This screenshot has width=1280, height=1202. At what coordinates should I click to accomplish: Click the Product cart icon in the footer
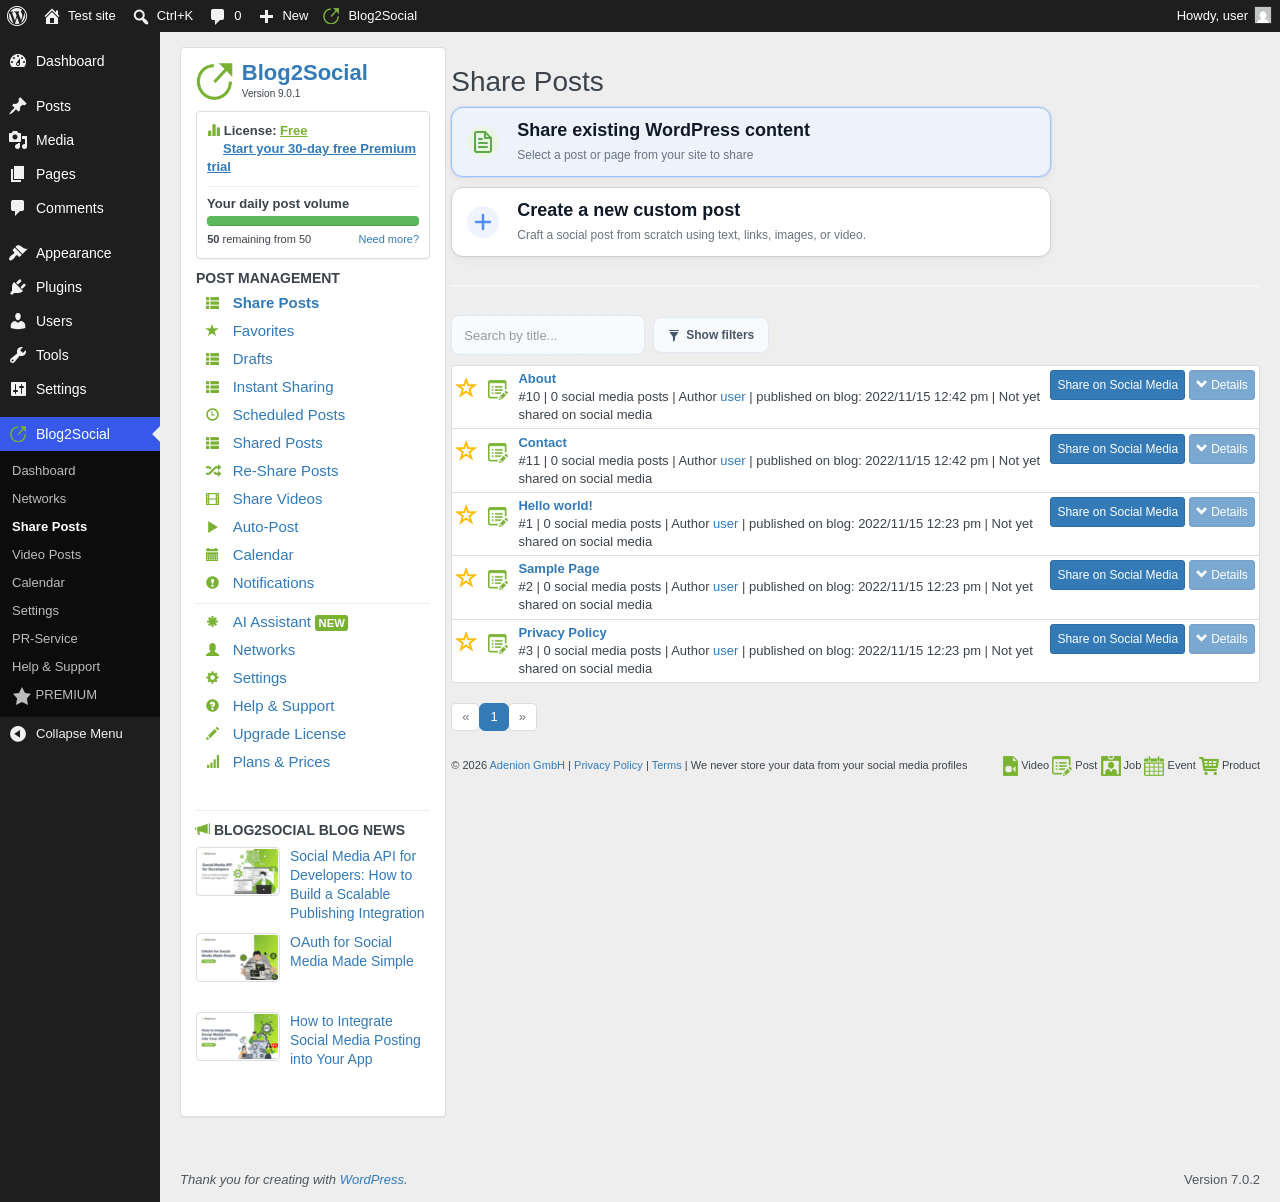point(1209,766)
